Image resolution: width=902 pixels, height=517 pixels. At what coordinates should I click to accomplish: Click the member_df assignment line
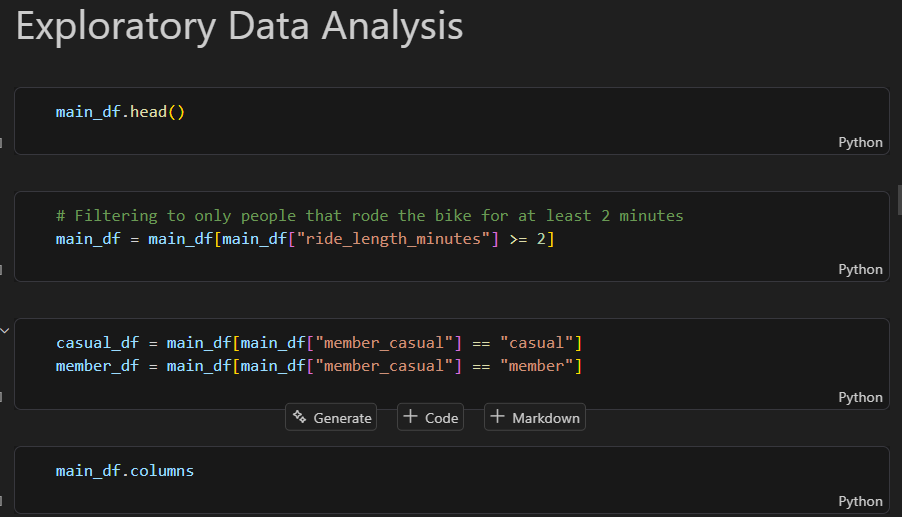click(319, 366)
